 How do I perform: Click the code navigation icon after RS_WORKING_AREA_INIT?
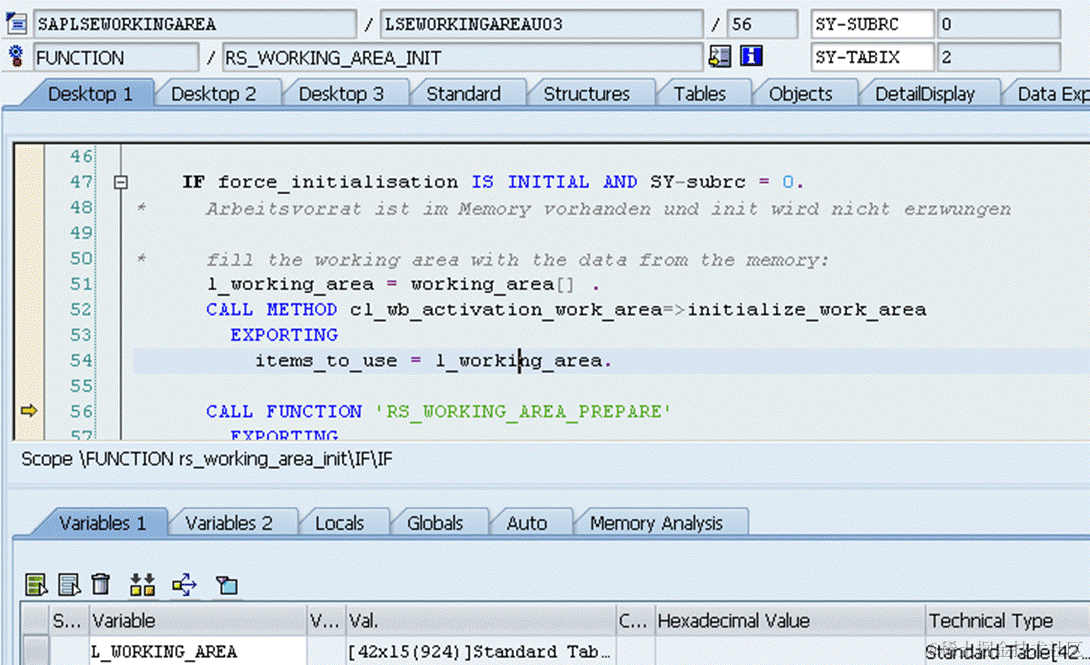click(719, 56)
